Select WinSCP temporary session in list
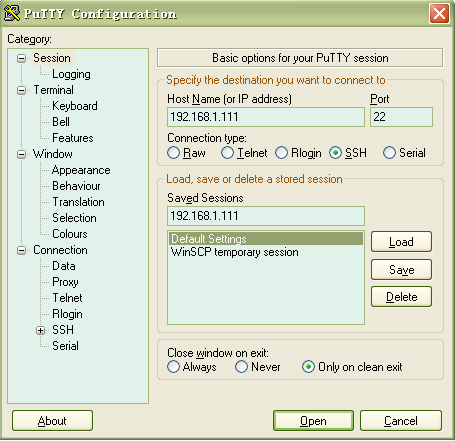The image size is (455, 441). coord(235,252)
